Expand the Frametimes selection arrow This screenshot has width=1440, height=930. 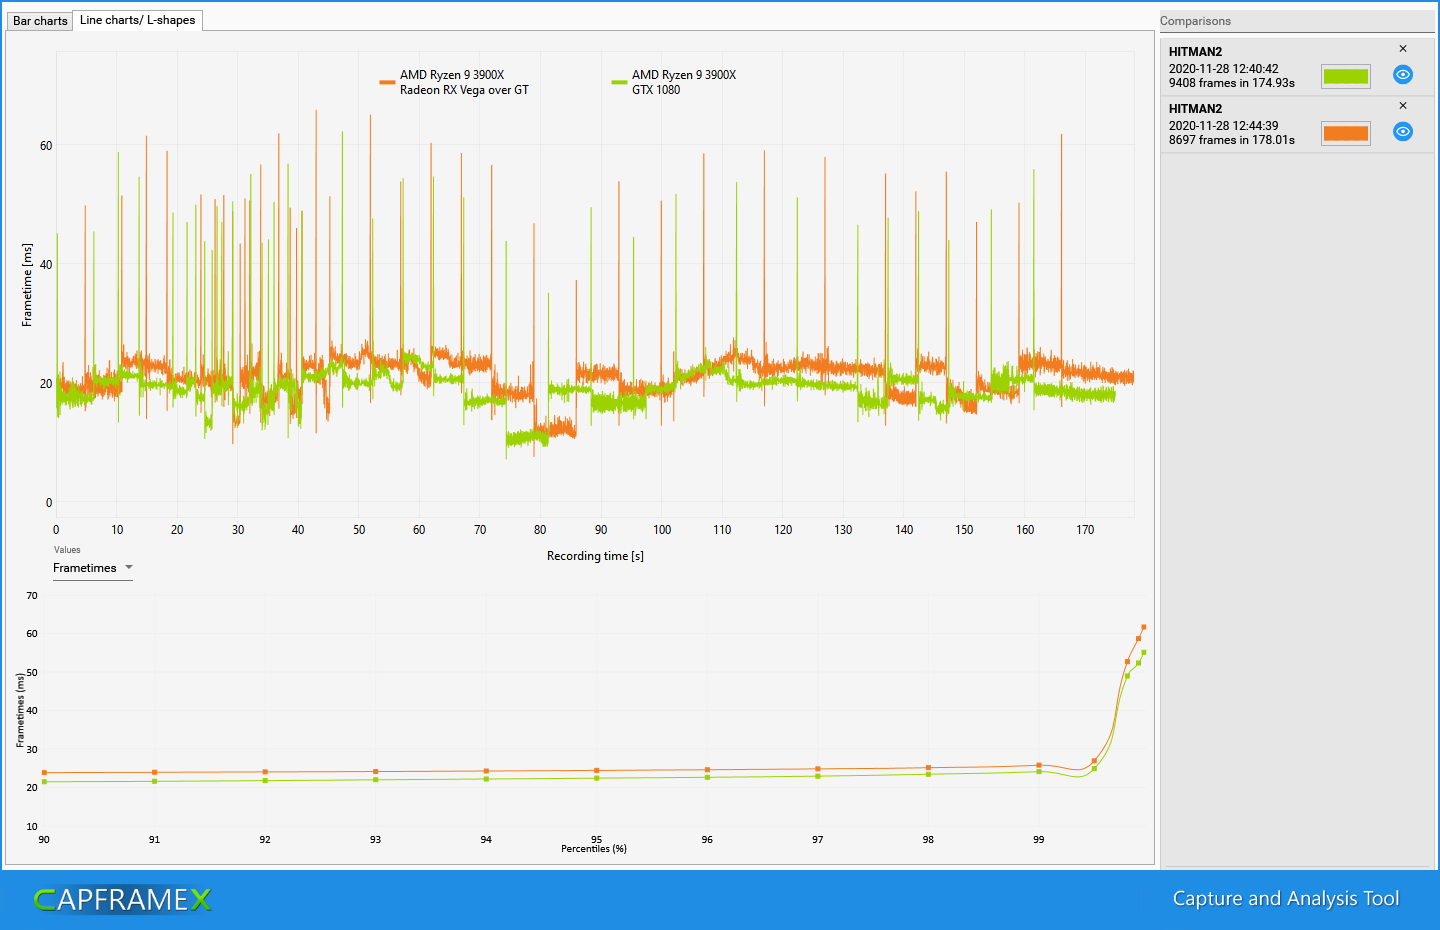(129, 568)
